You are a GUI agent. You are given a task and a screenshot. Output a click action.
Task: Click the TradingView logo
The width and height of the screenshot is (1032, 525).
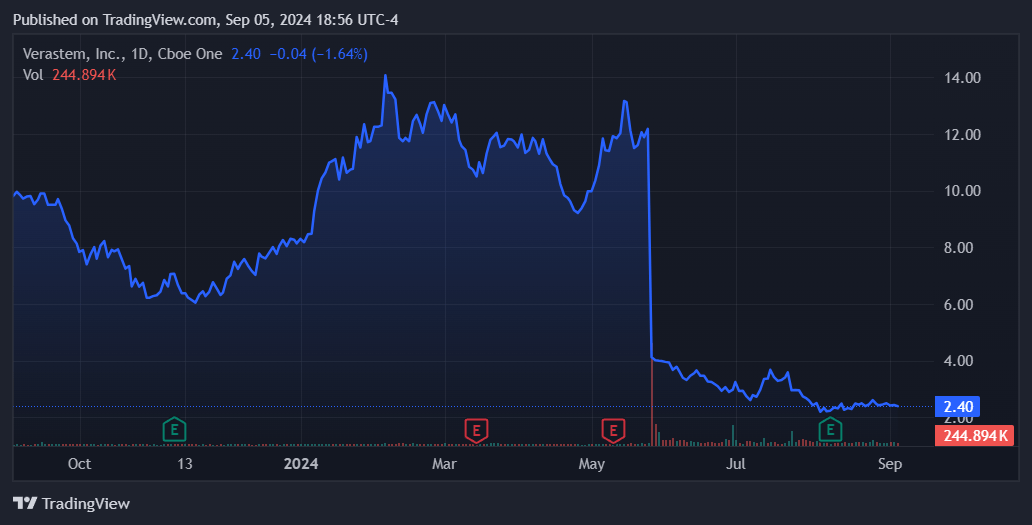point(25,503)
